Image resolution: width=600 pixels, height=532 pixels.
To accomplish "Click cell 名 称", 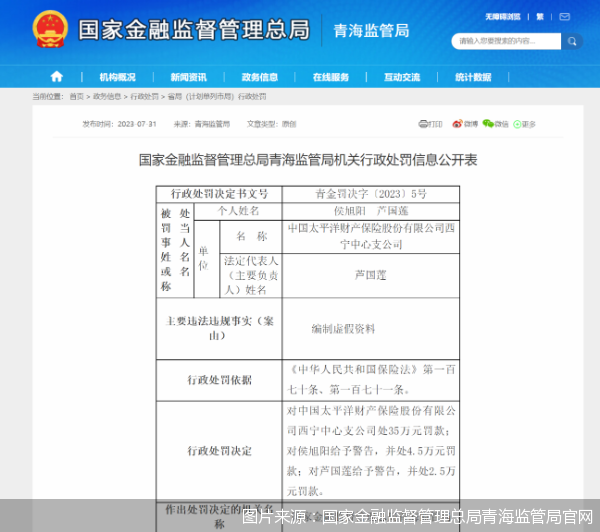I will click(251, 237).
